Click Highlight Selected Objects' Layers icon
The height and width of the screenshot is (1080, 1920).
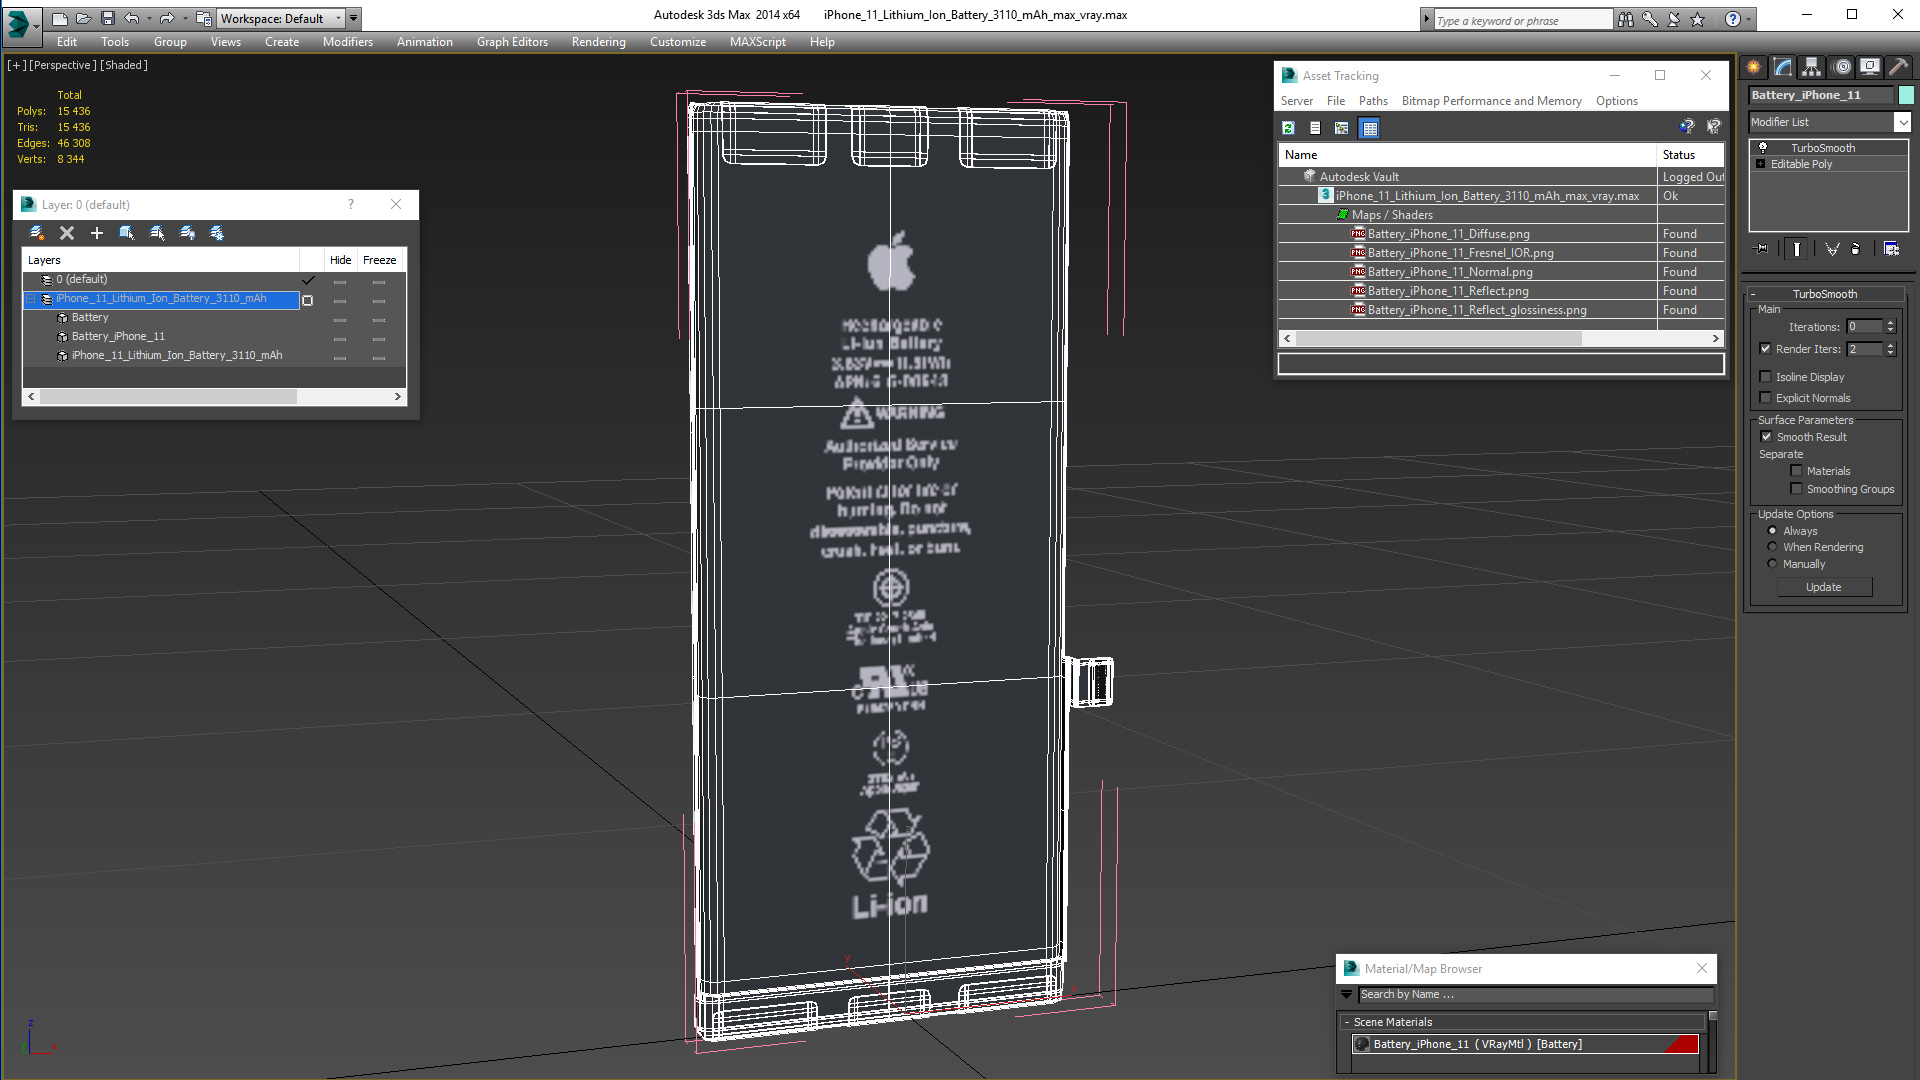157,233
